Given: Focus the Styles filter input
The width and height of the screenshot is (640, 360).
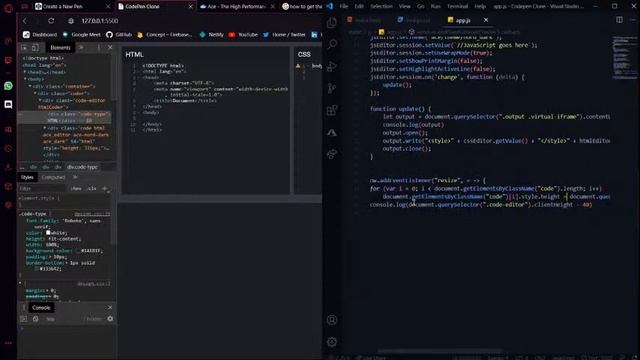Looking at the screenshot, I should pyautogui.click(x=42, y=189).
